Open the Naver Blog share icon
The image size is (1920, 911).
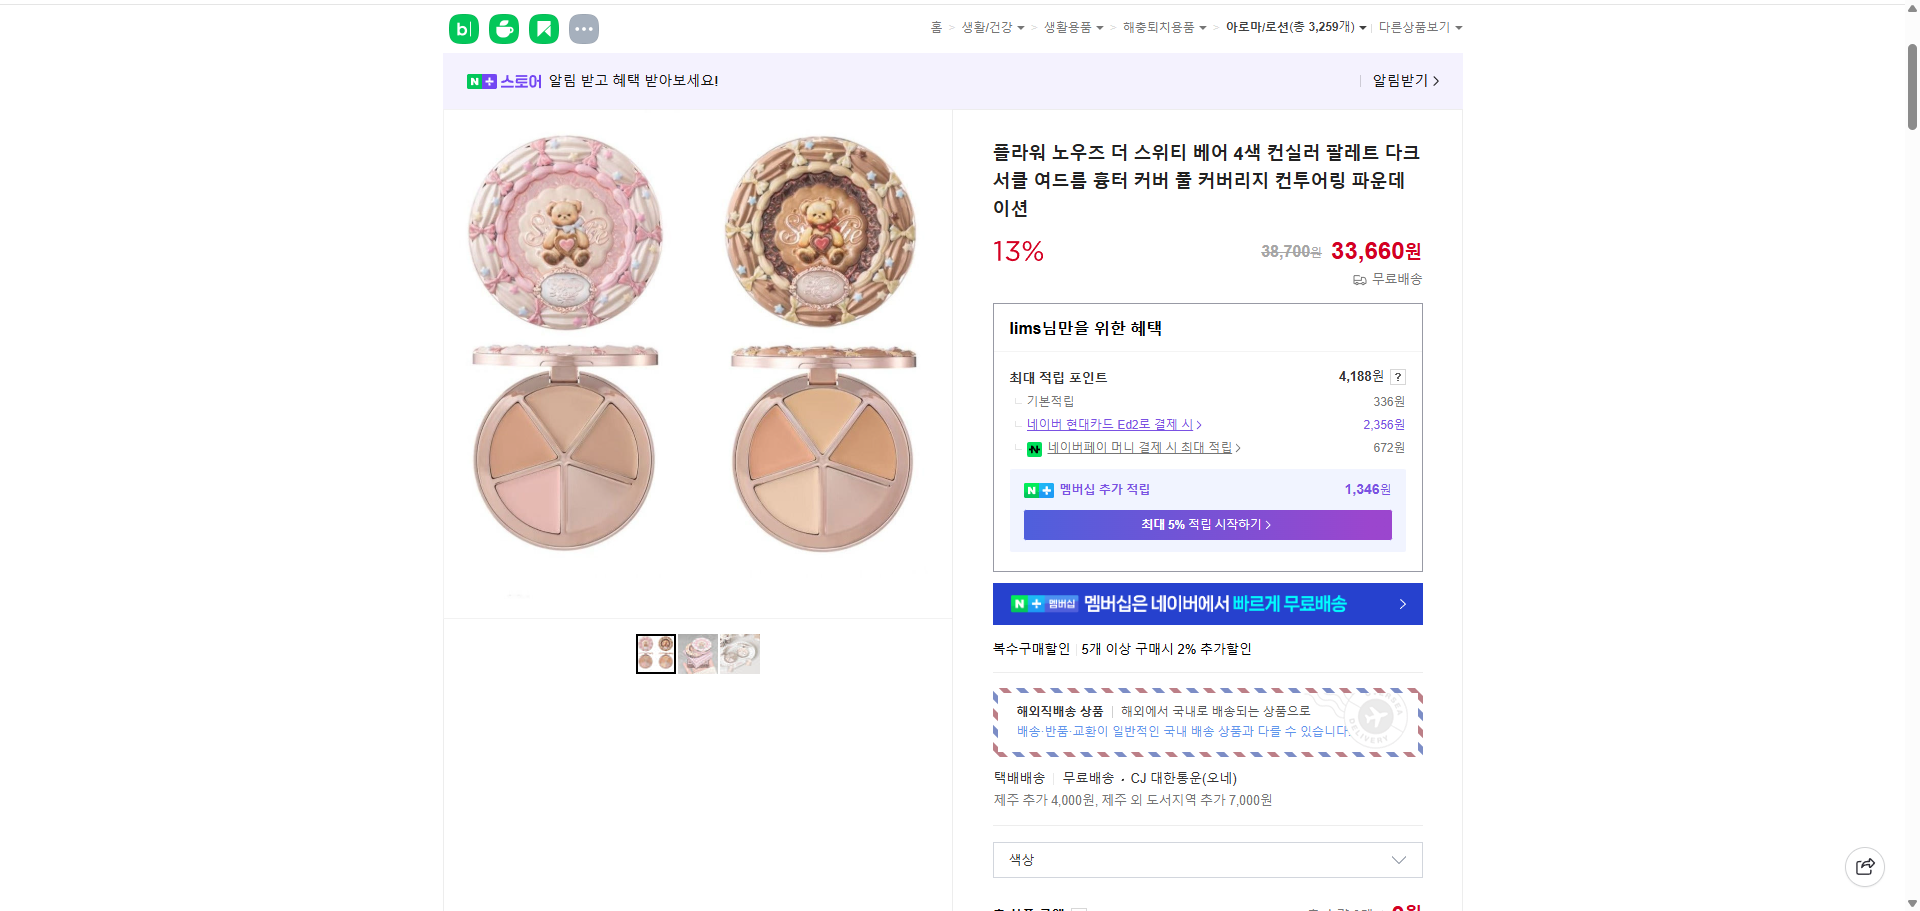[x=462, y=28]
